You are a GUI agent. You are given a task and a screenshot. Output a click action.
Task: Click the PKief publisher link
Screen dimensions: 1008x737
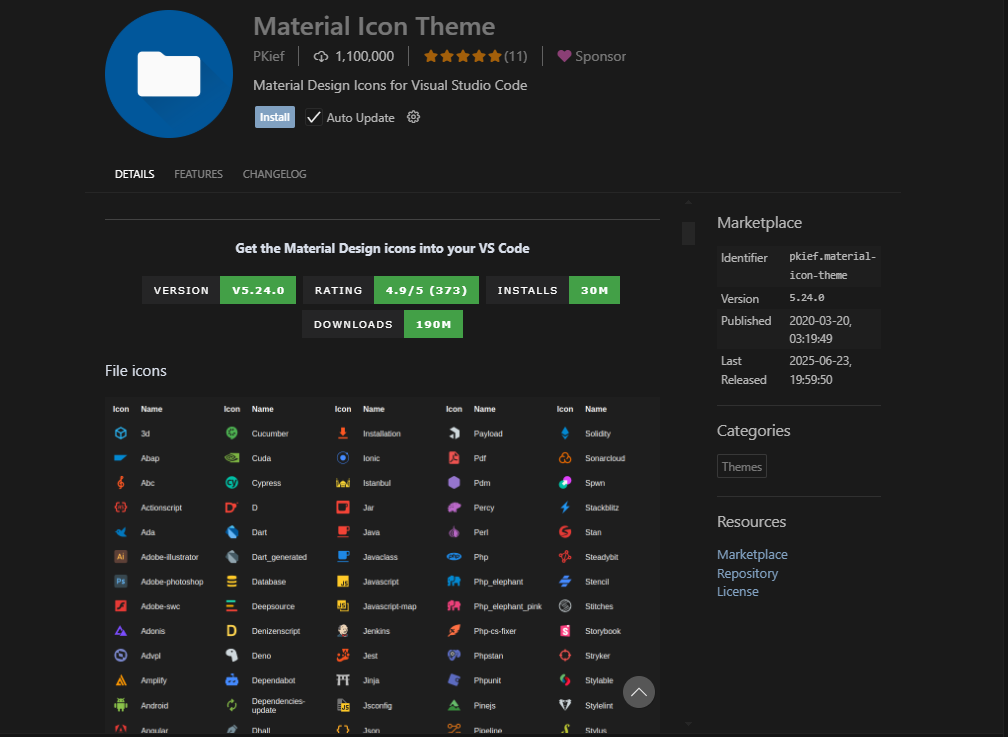[269, 57]
